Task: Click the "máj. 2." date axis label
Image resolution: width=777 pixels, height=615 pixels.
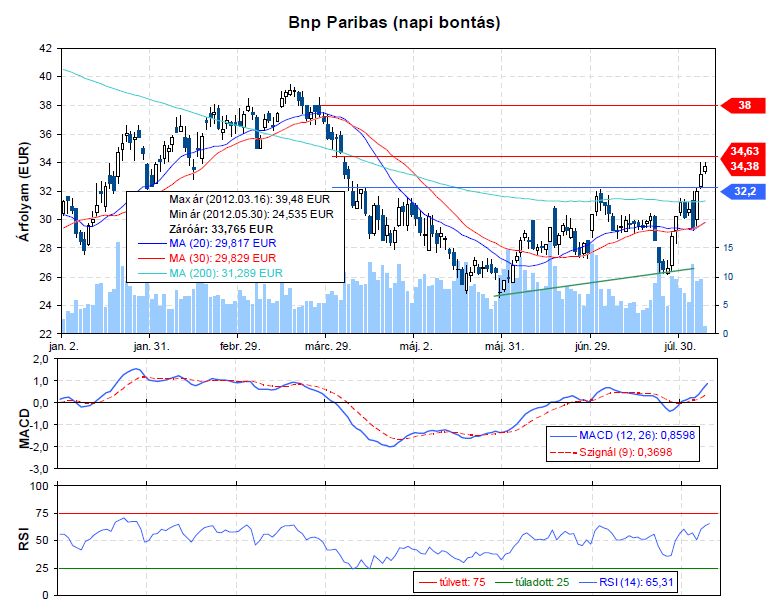Action: coord(416,346)
